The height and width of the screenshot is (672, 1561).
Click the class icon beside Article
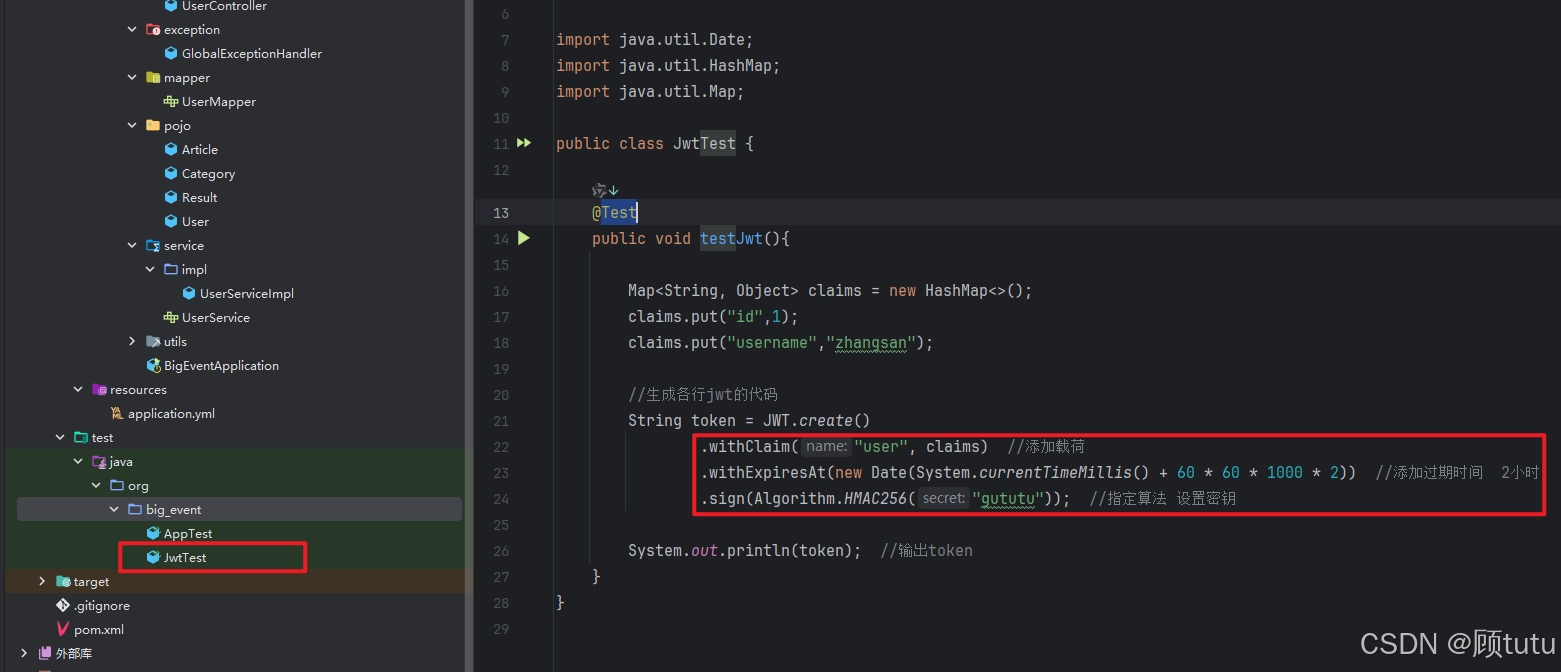[x=170, y=149]
